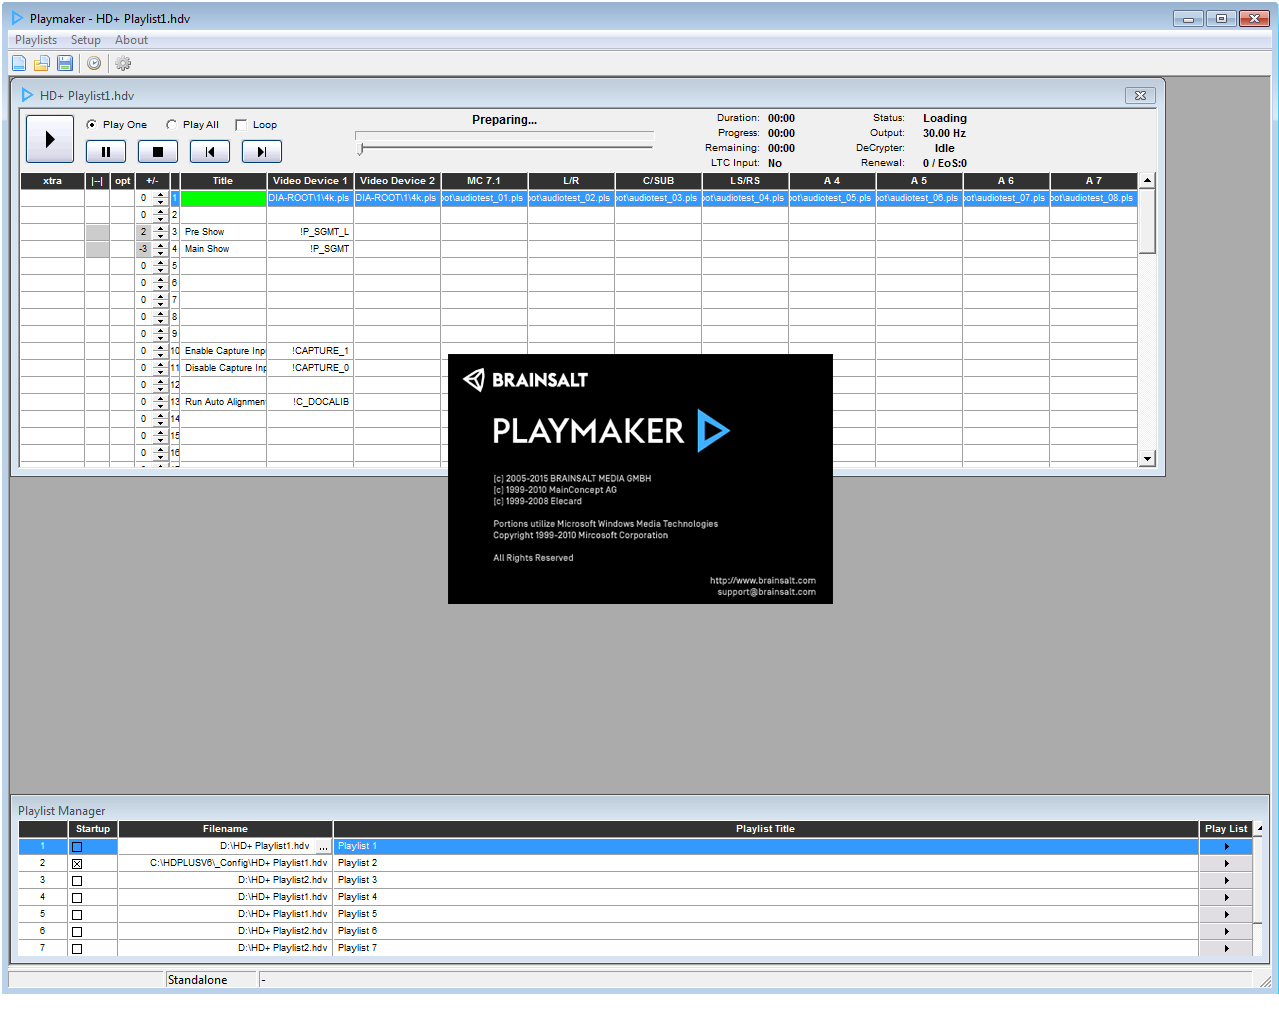Launch Playlist 5 with its Play List arrow
The height and width of the screenshot is (1024, 1279).
1226,915
